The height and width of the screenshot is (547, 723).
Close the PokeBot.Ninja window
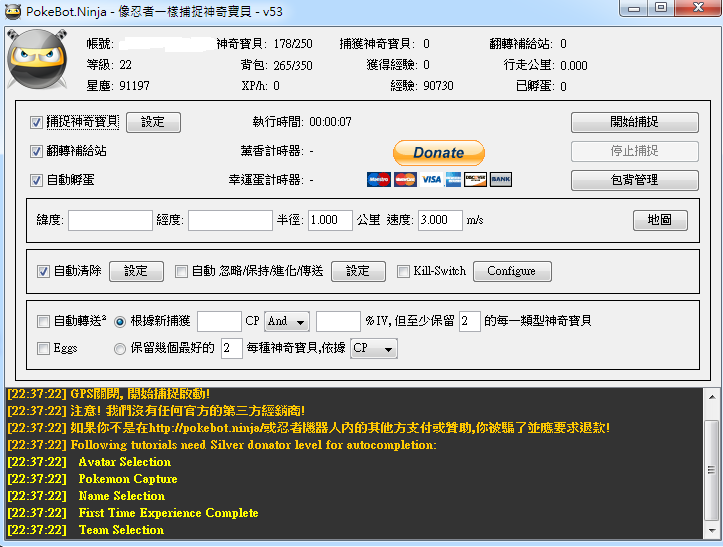(699, 8)
